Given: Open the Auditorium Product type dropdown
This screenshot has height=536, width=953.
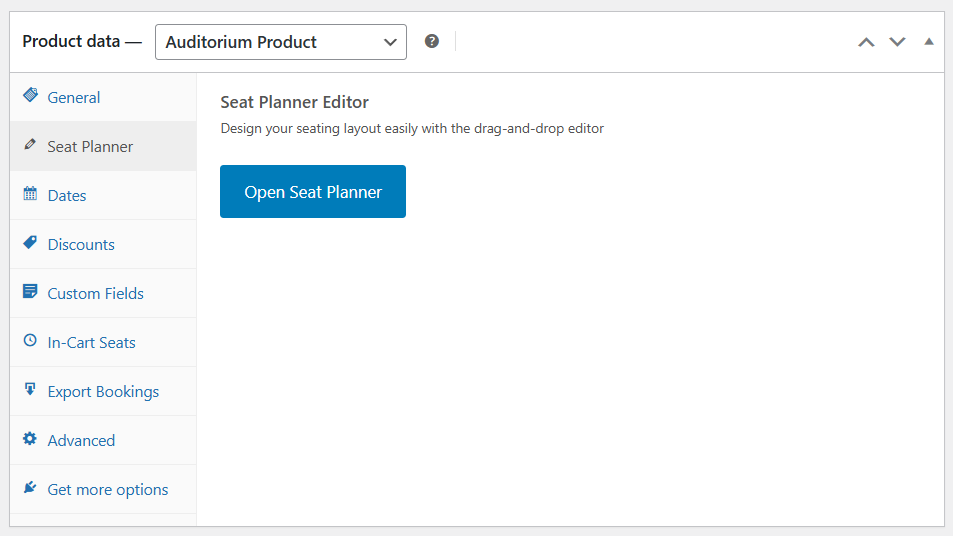Looking at the screenshot, I should (x=280, y=42).
